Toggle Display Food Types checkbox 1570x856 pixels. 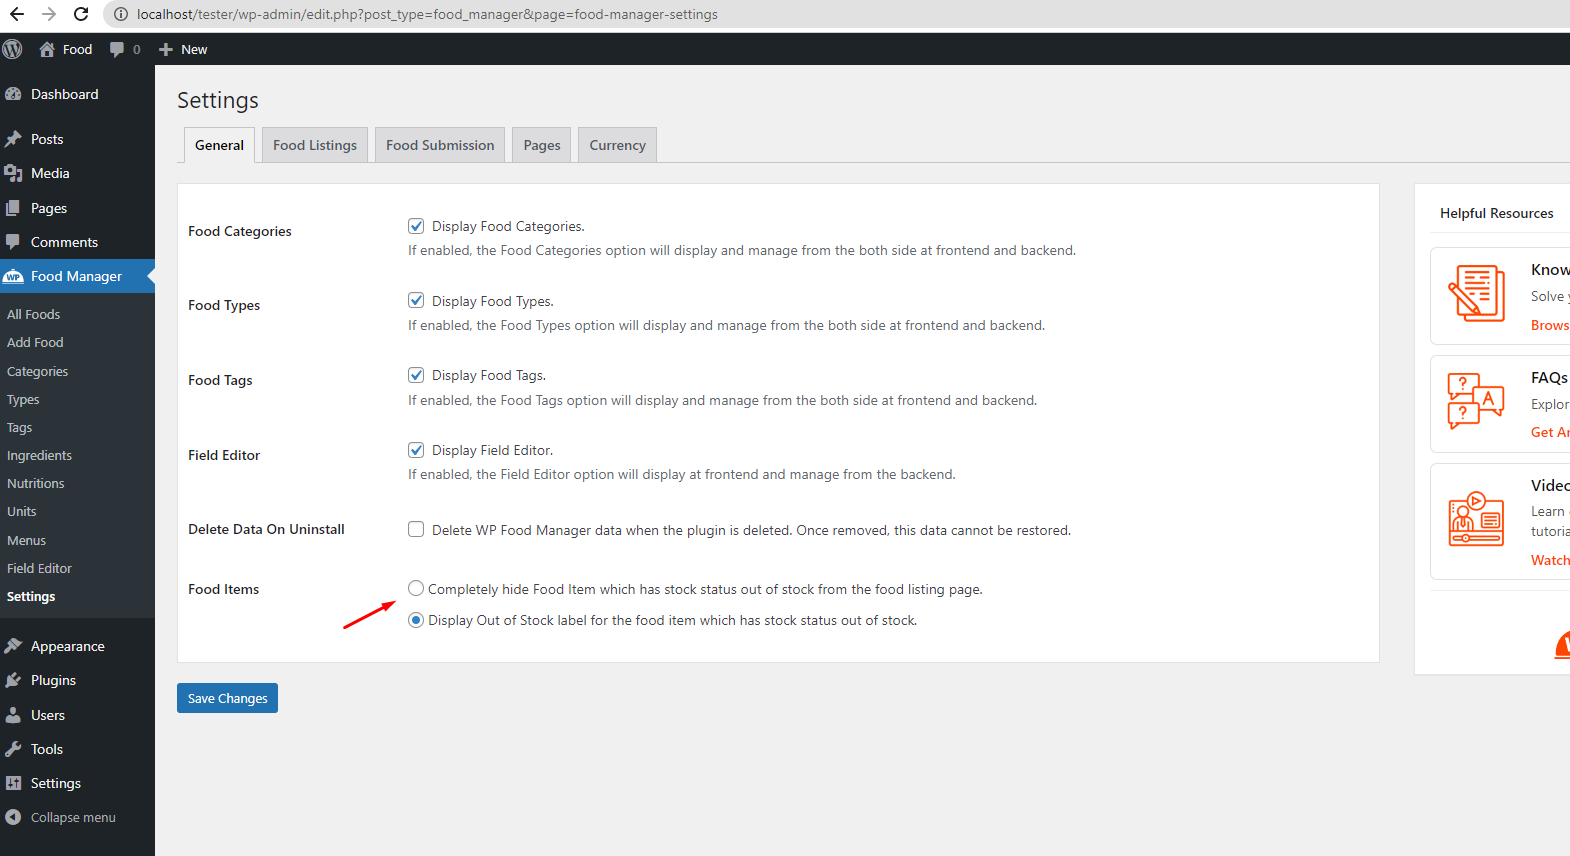(416, 300)
